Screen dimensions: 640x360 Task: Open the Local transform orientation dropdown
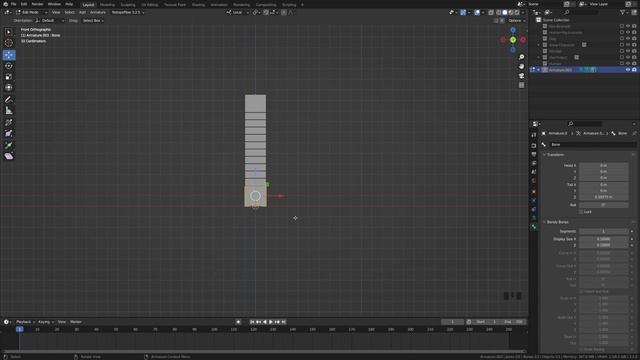click(238, 13)
